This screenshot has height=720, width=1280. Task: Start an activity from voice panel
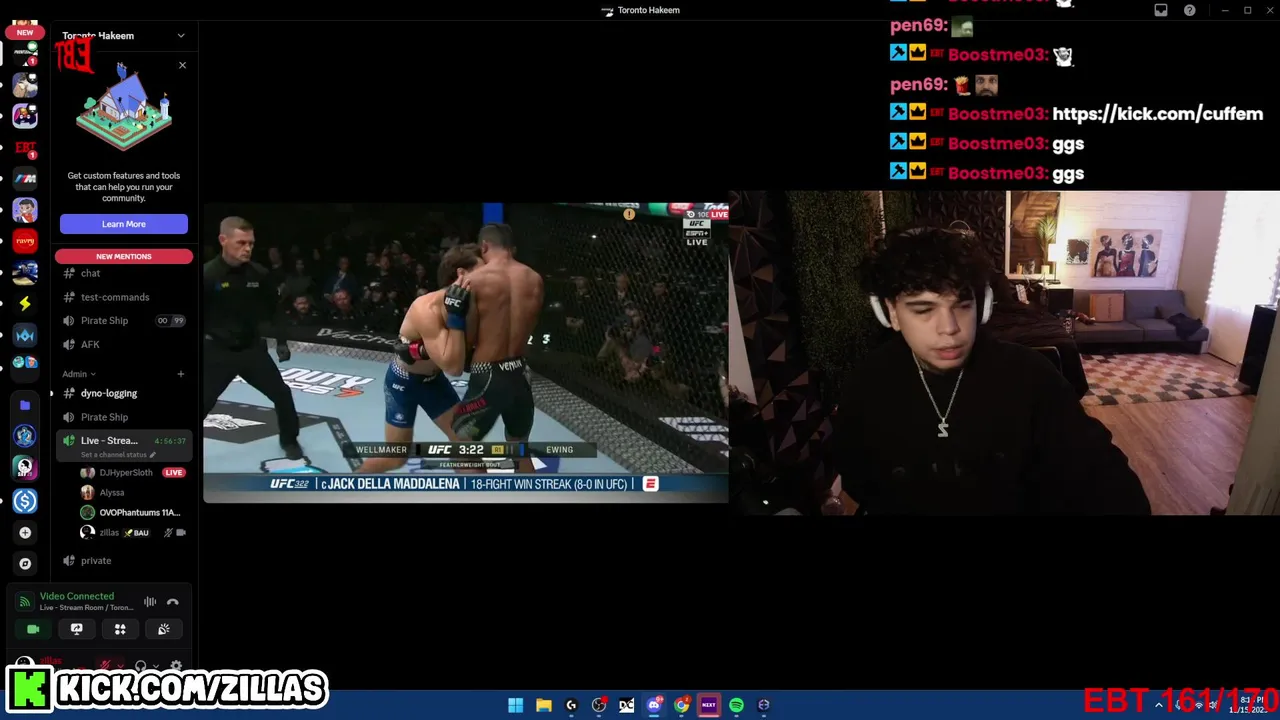click(120, 629)
